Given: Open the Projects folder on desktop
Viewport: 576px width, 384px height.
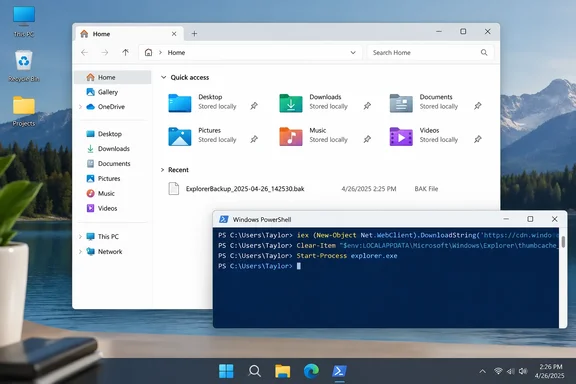Looking at the screenshot, I should click(x=24, y=111).
